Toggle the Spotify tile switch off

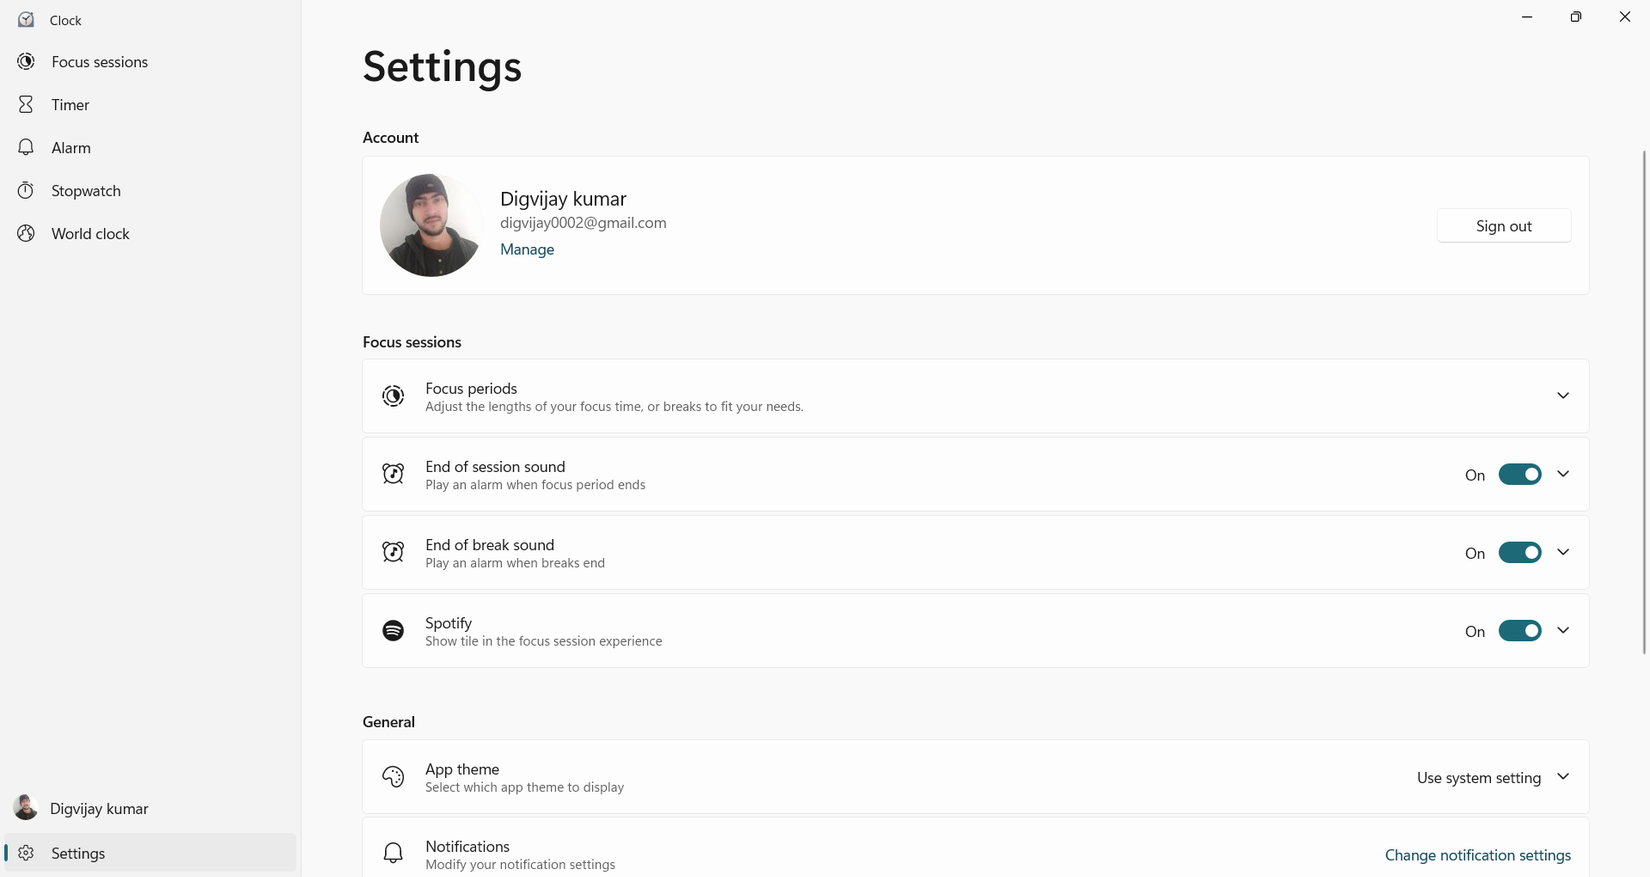(1519, 631)
